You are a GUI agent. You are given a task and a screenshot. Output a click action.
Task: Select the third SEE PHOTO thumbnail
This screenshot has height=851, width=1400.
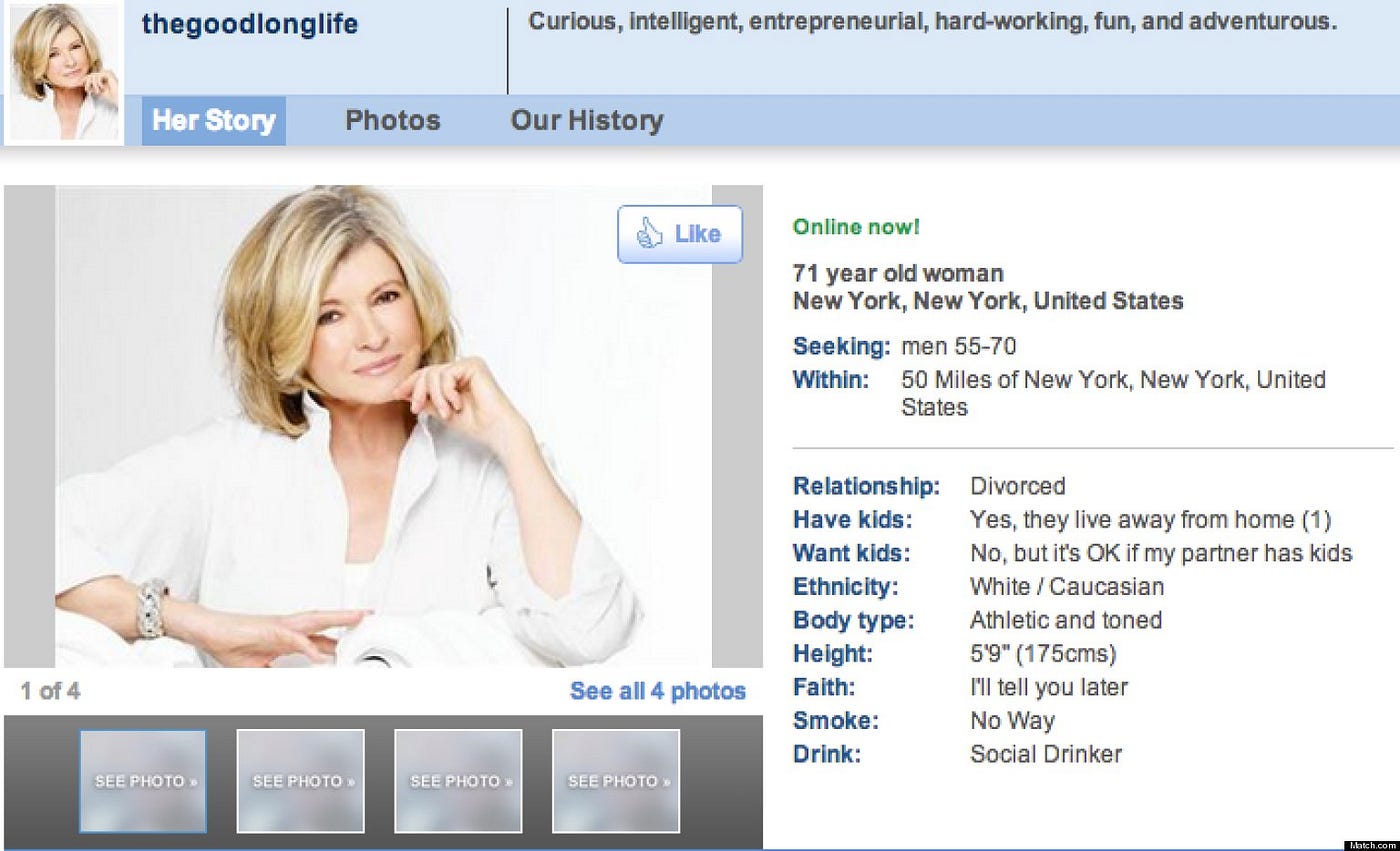(458, 781)
